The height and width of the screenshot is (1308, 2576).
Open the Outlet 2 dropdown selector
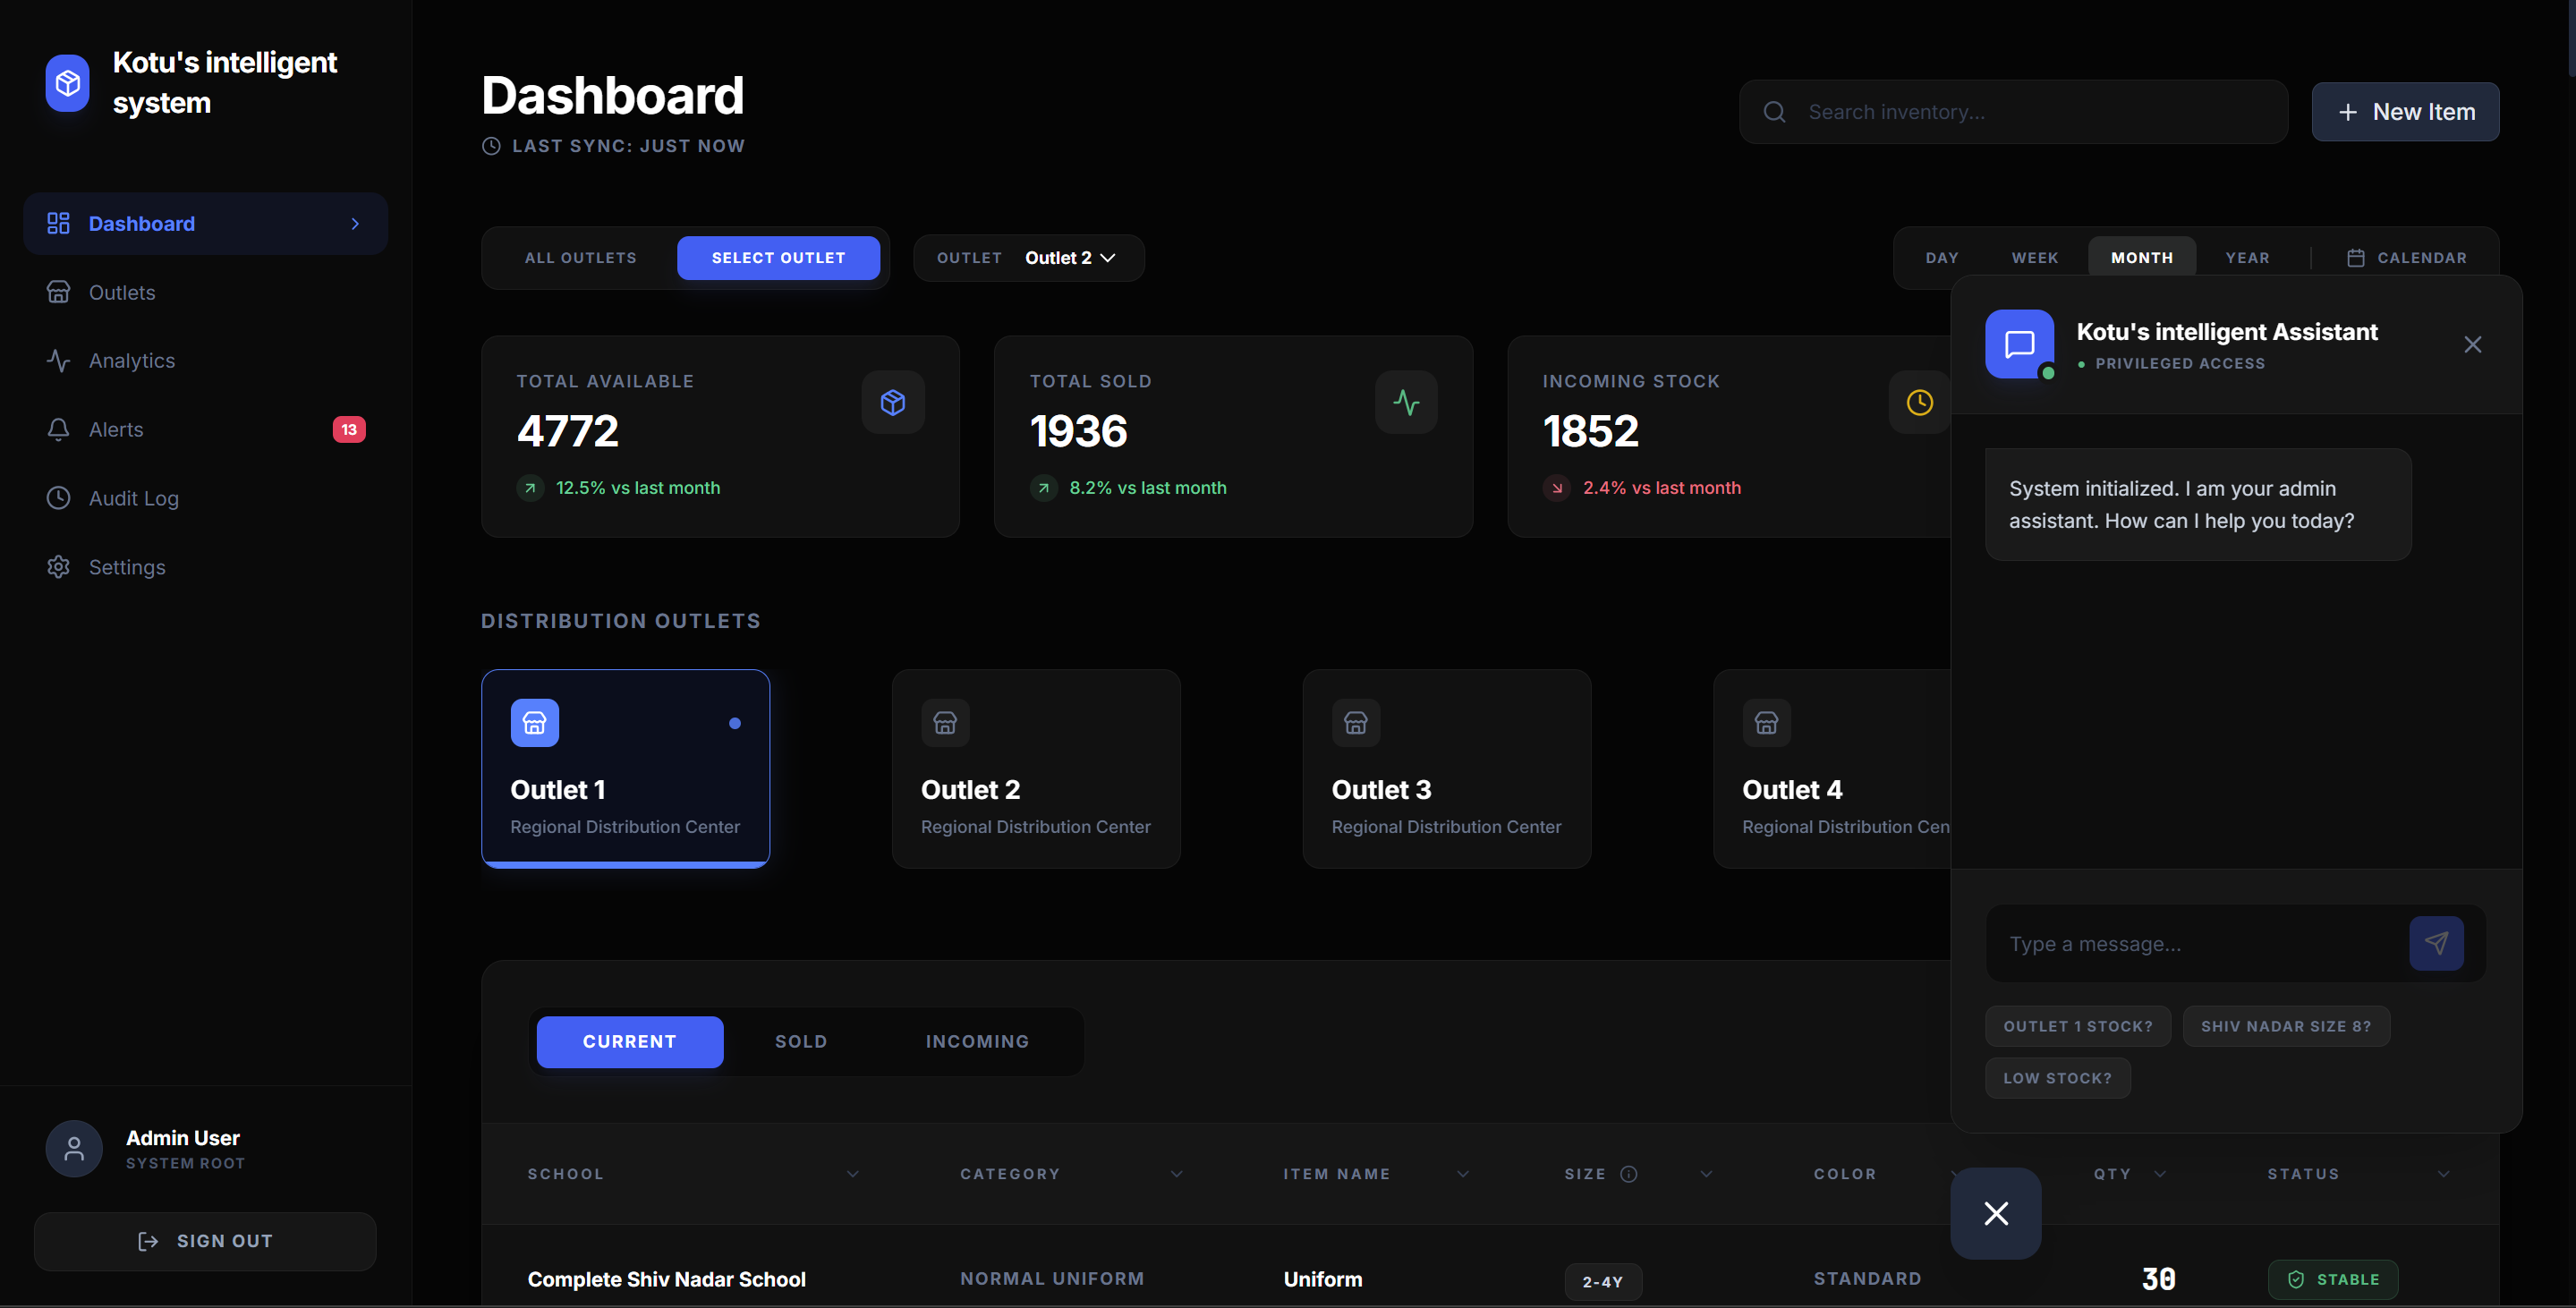pyautogui.click(x=1068, y=258)
